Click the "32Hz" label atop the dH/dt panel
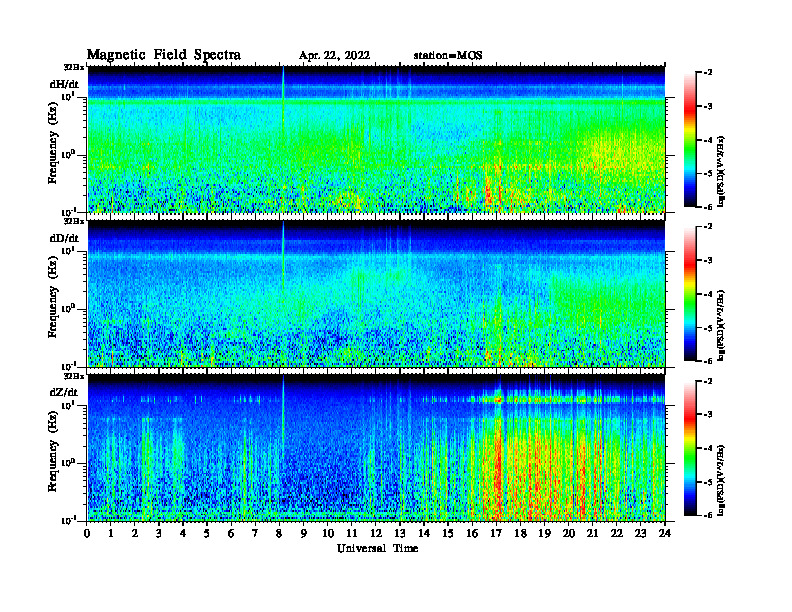The width and height of the screenshot is (792, 612). [74, 66]
